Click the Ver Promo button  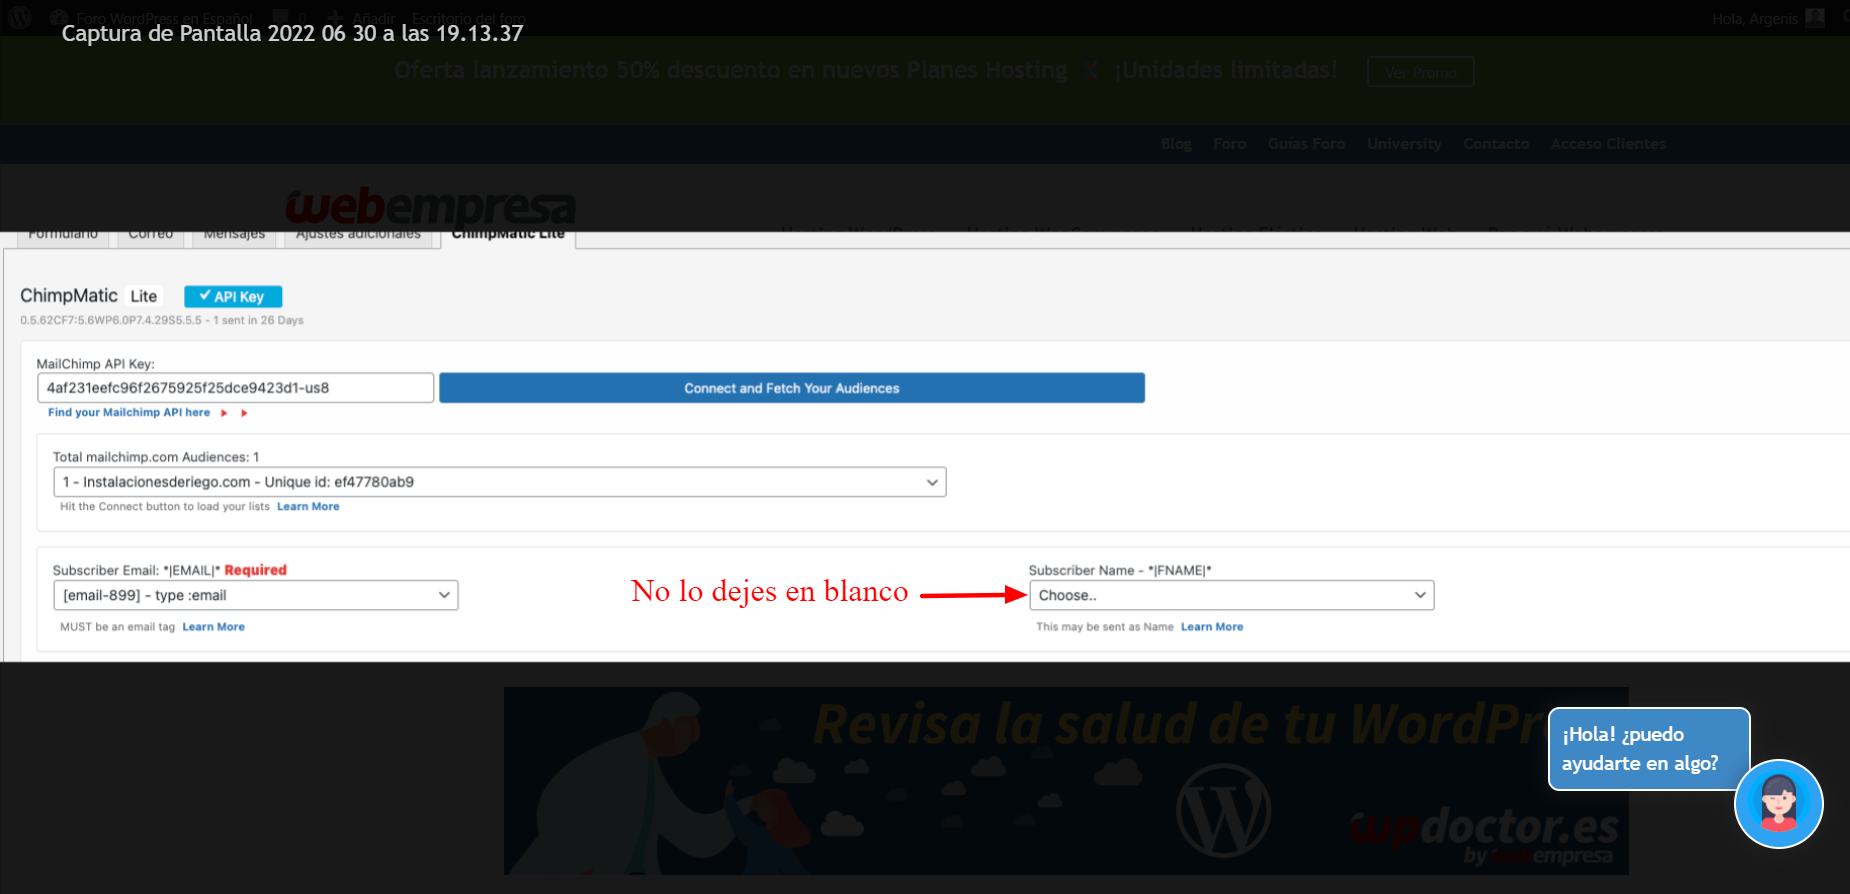(x=1420, y=72)
